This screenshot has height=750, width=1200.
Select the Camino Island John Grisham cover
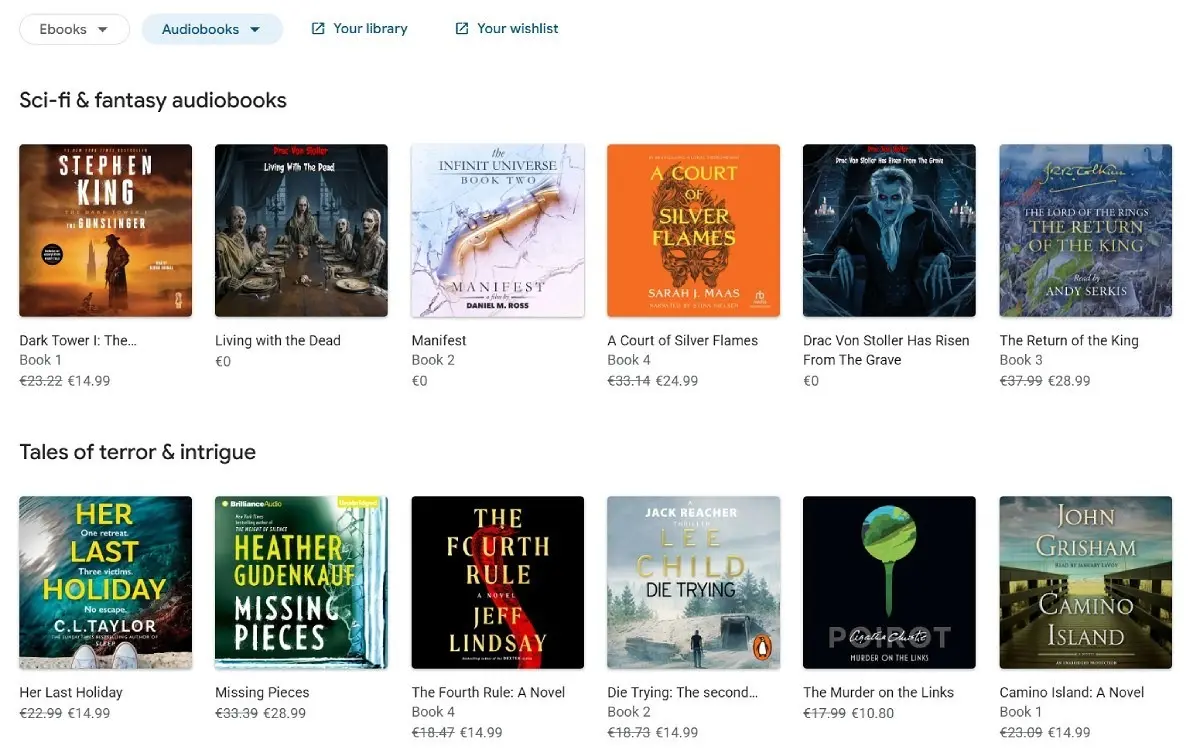click(x=1086, y=583)
